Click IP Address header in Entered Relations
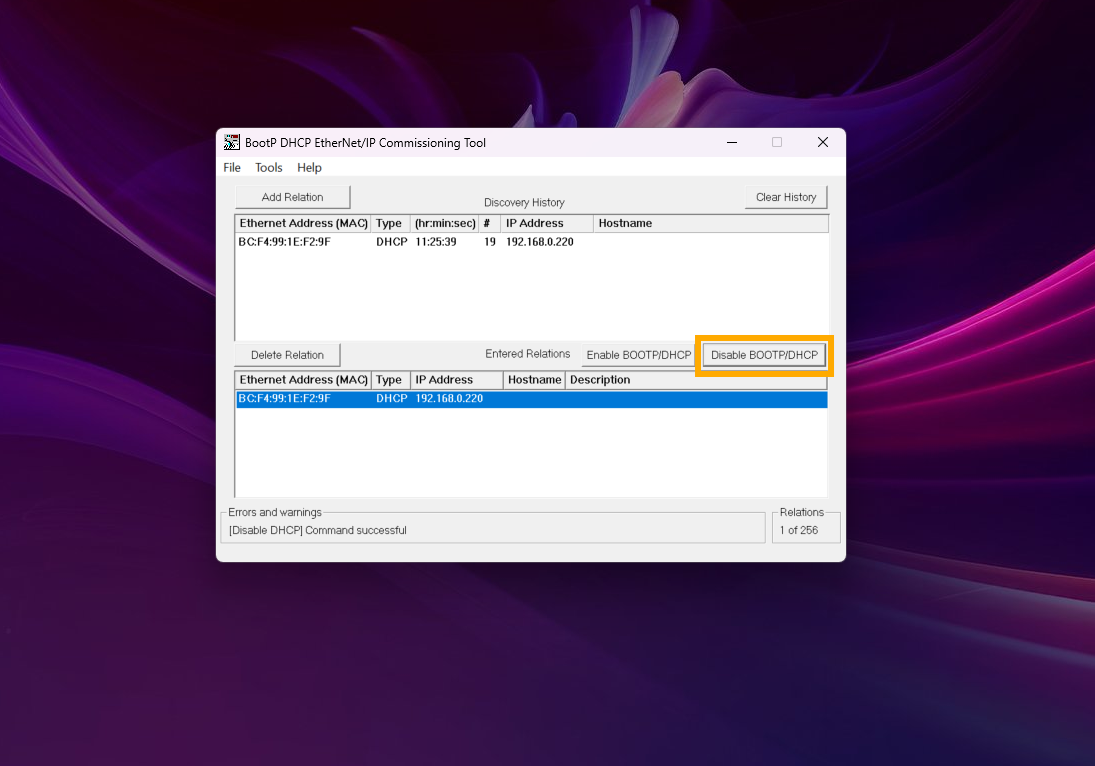 tap(444, 380)
